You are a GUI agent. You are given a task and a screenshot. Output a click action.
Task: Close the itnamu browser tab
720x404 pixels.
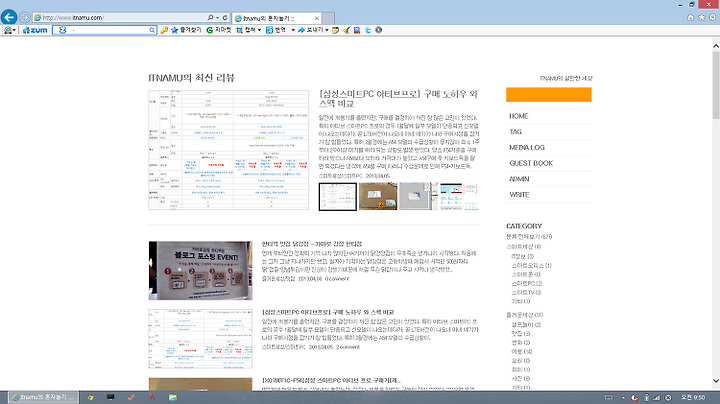pos(316,18)
